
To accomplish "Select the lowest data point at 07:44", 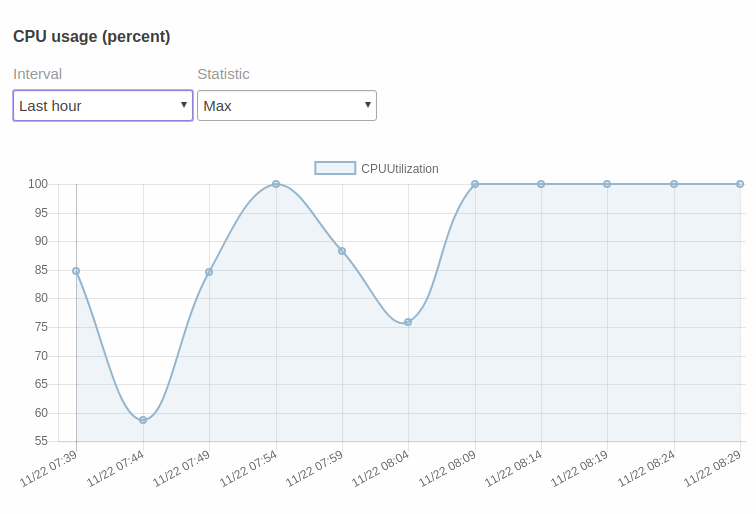I will point(143,420).
